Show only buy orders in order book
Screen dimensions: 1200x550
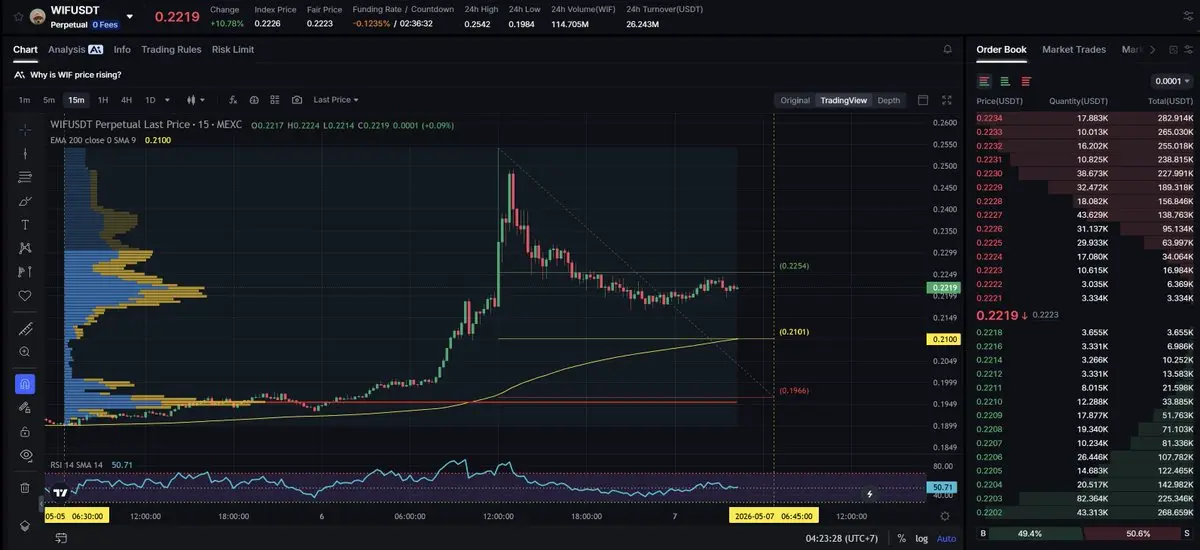[x=1005, y=81]
